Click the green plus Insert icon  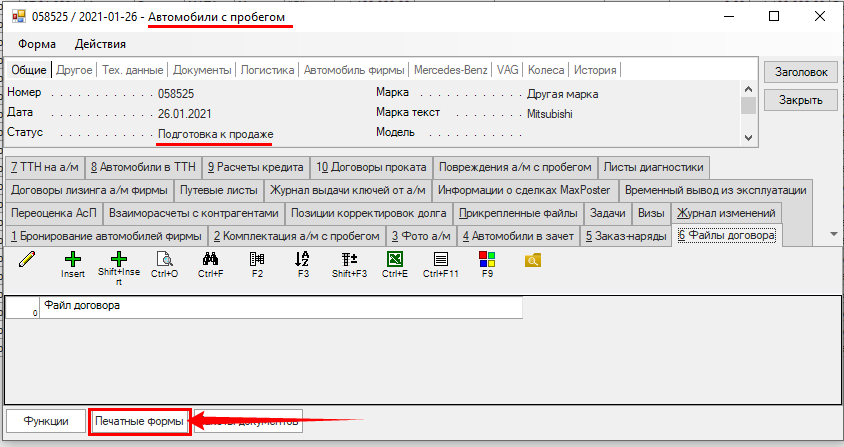tap(73, 260)
